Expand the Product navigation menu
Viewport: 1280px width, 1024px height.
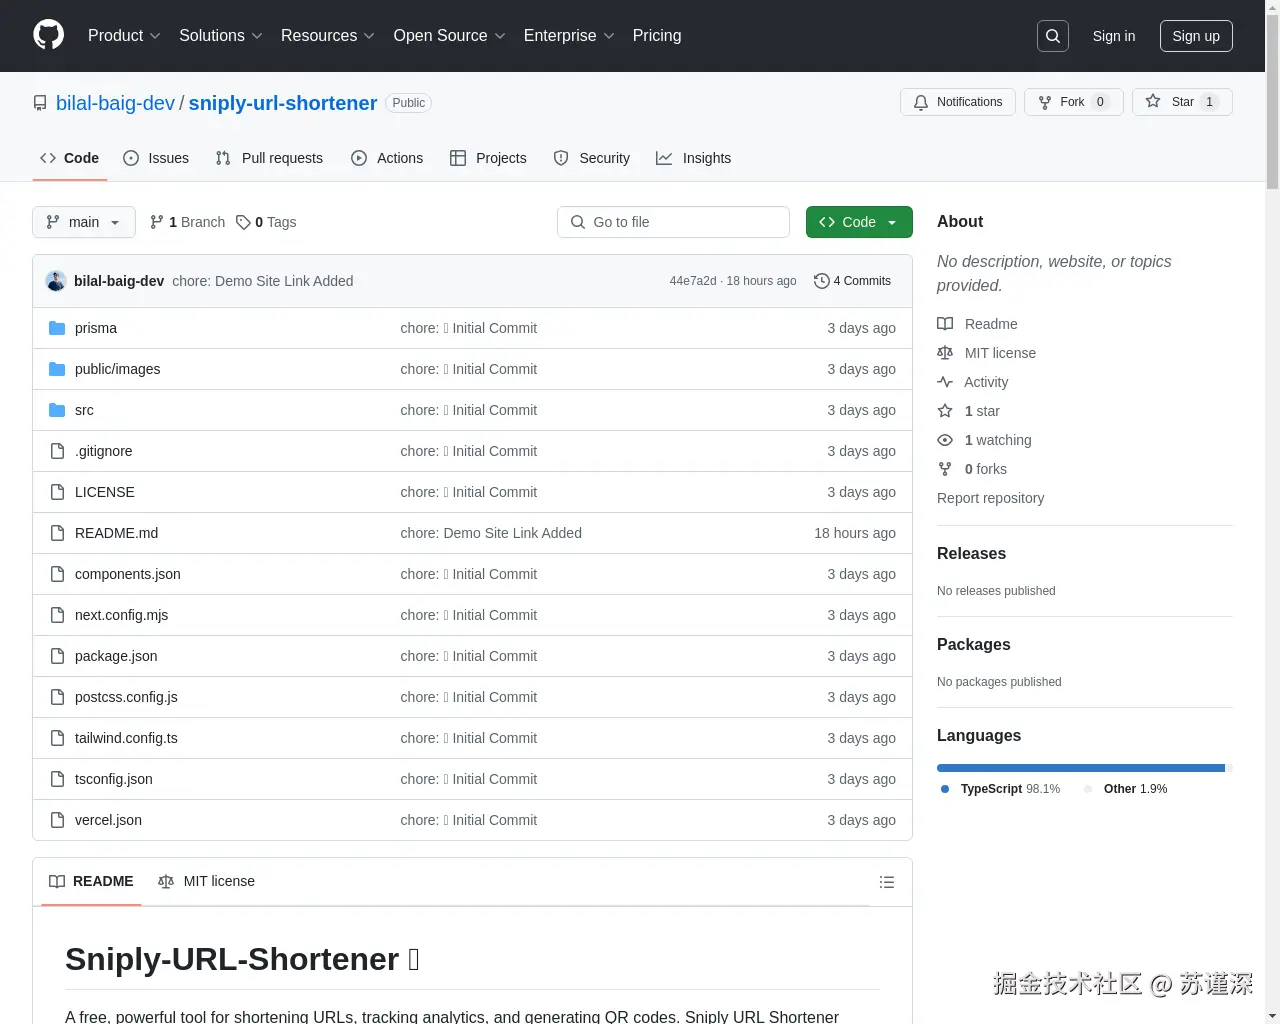[x=123, y=35]
